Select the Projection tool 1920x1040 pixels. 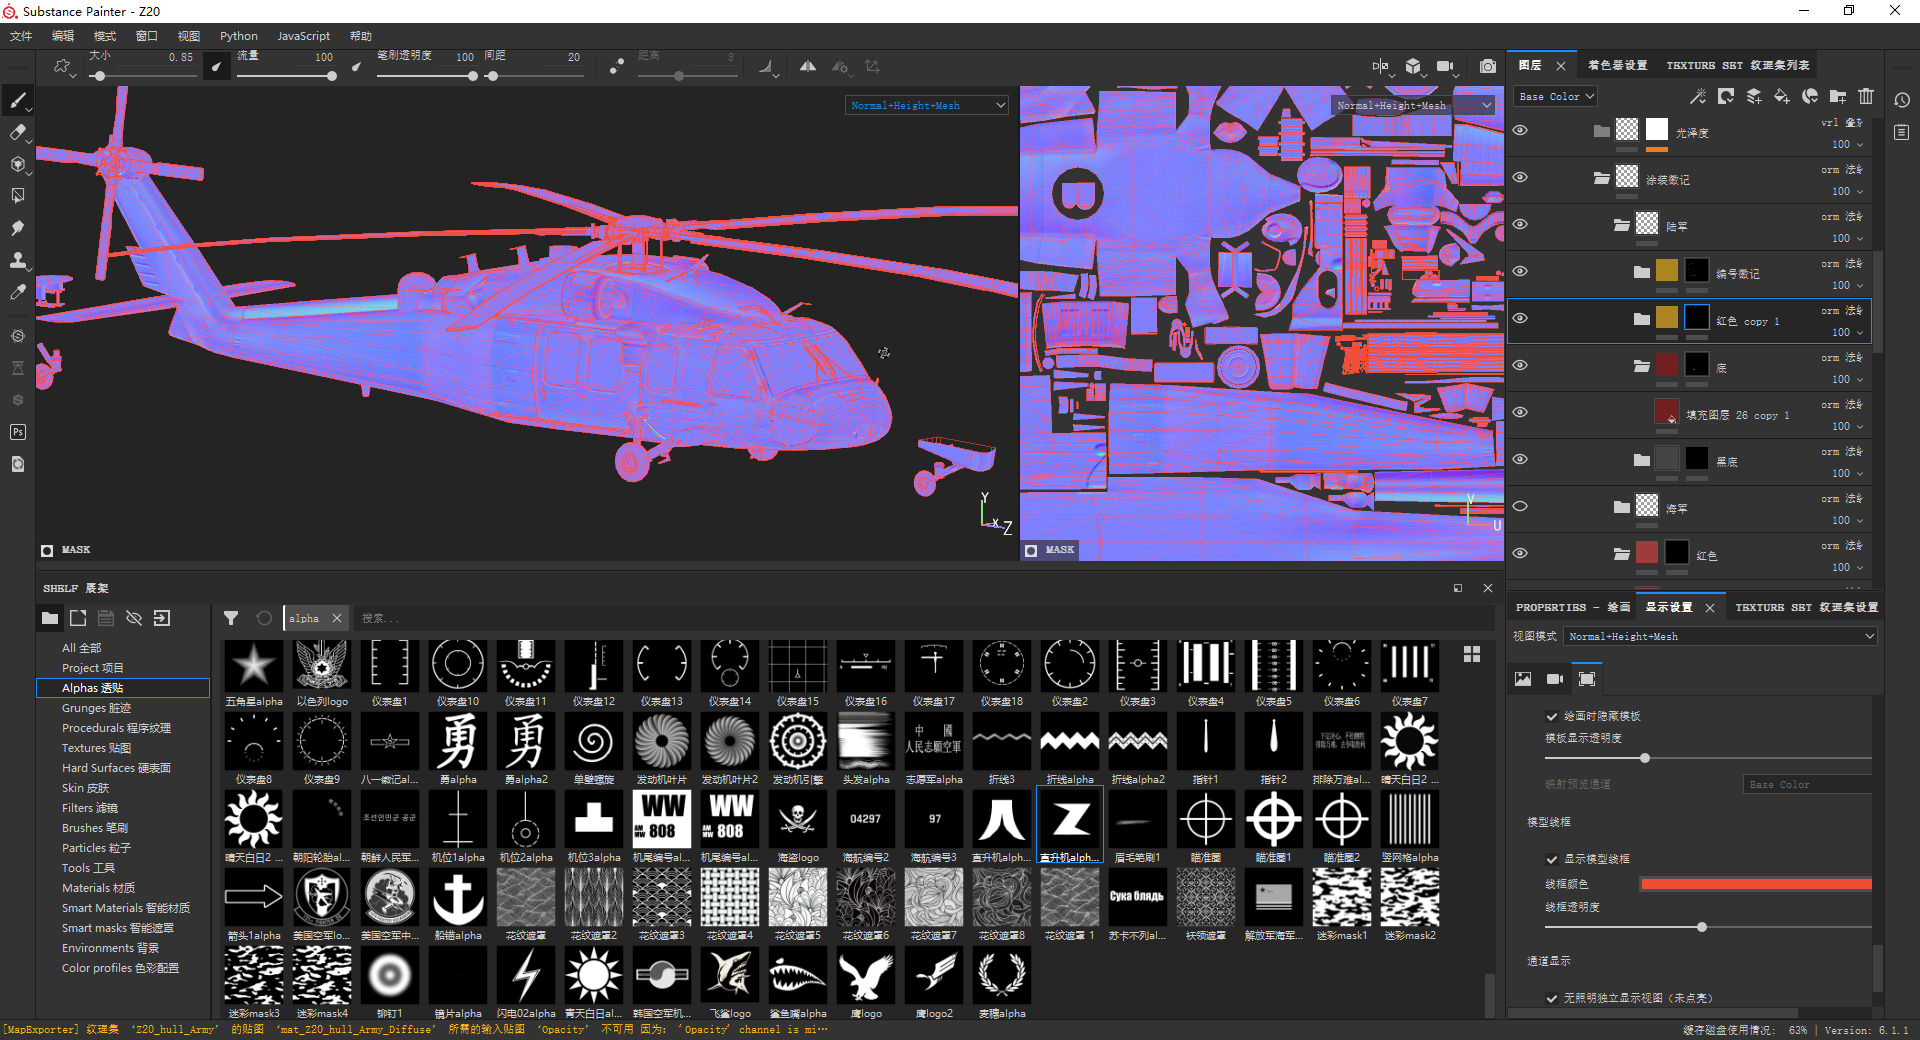(x=17, y=164)
